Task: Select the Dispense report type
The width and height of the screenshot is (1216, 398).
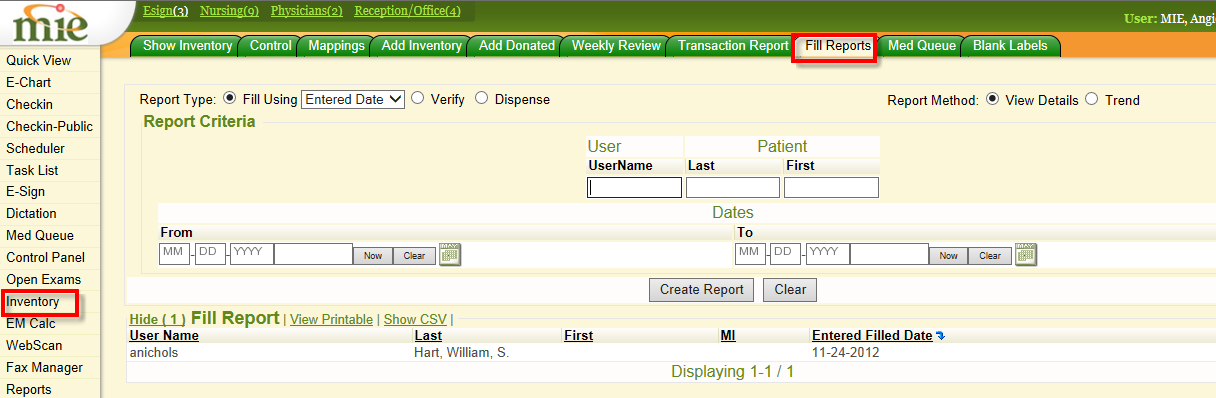Action: pyautogui.click(x=482, y=99)
